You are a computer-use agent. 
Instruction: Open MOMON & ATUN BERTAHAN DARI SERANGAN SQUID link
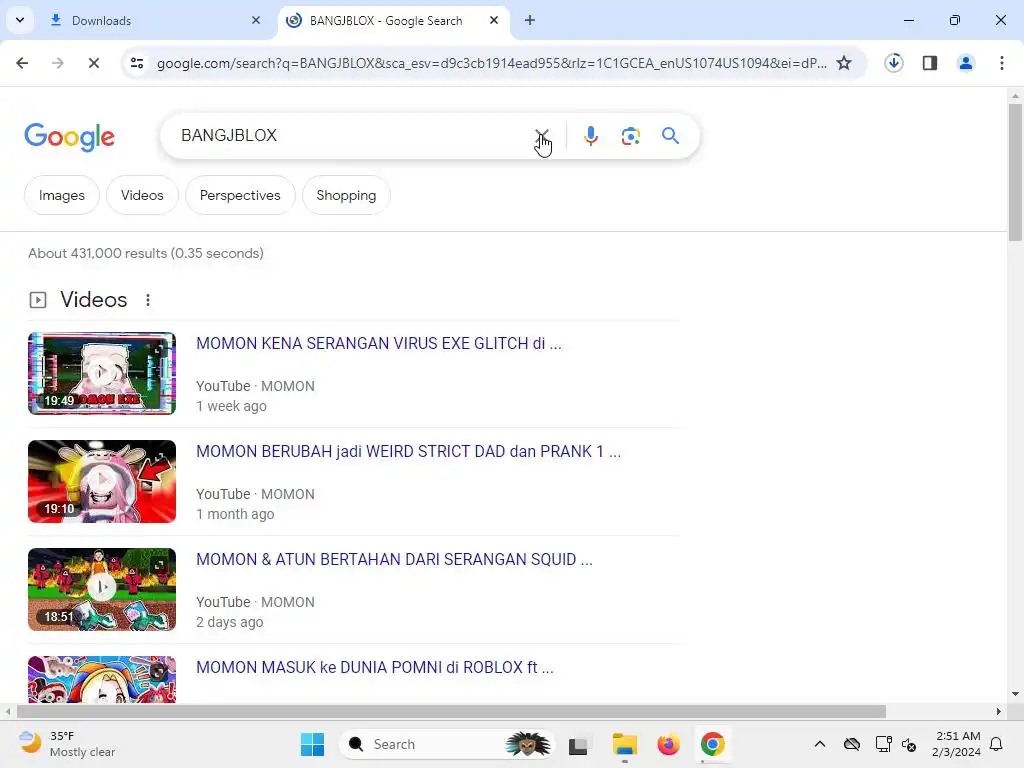(394, 560)
